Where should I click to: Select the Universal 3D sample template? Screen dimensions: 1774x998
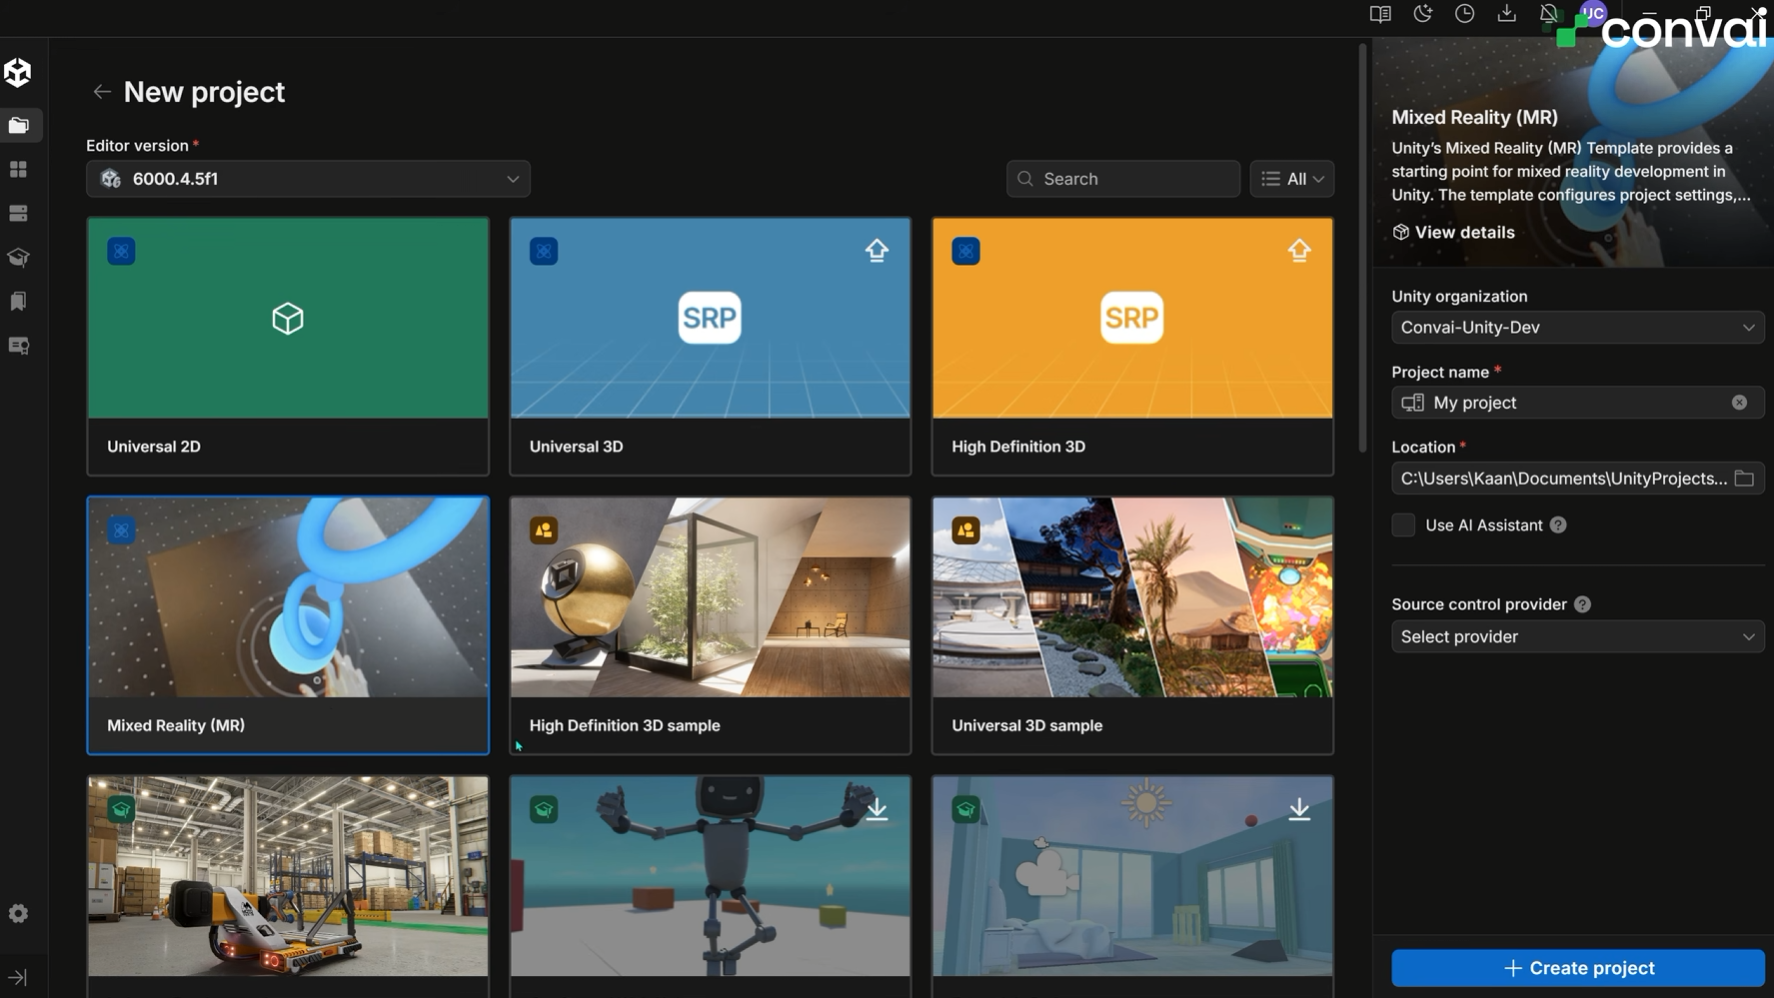click(x=1133, y=625)
